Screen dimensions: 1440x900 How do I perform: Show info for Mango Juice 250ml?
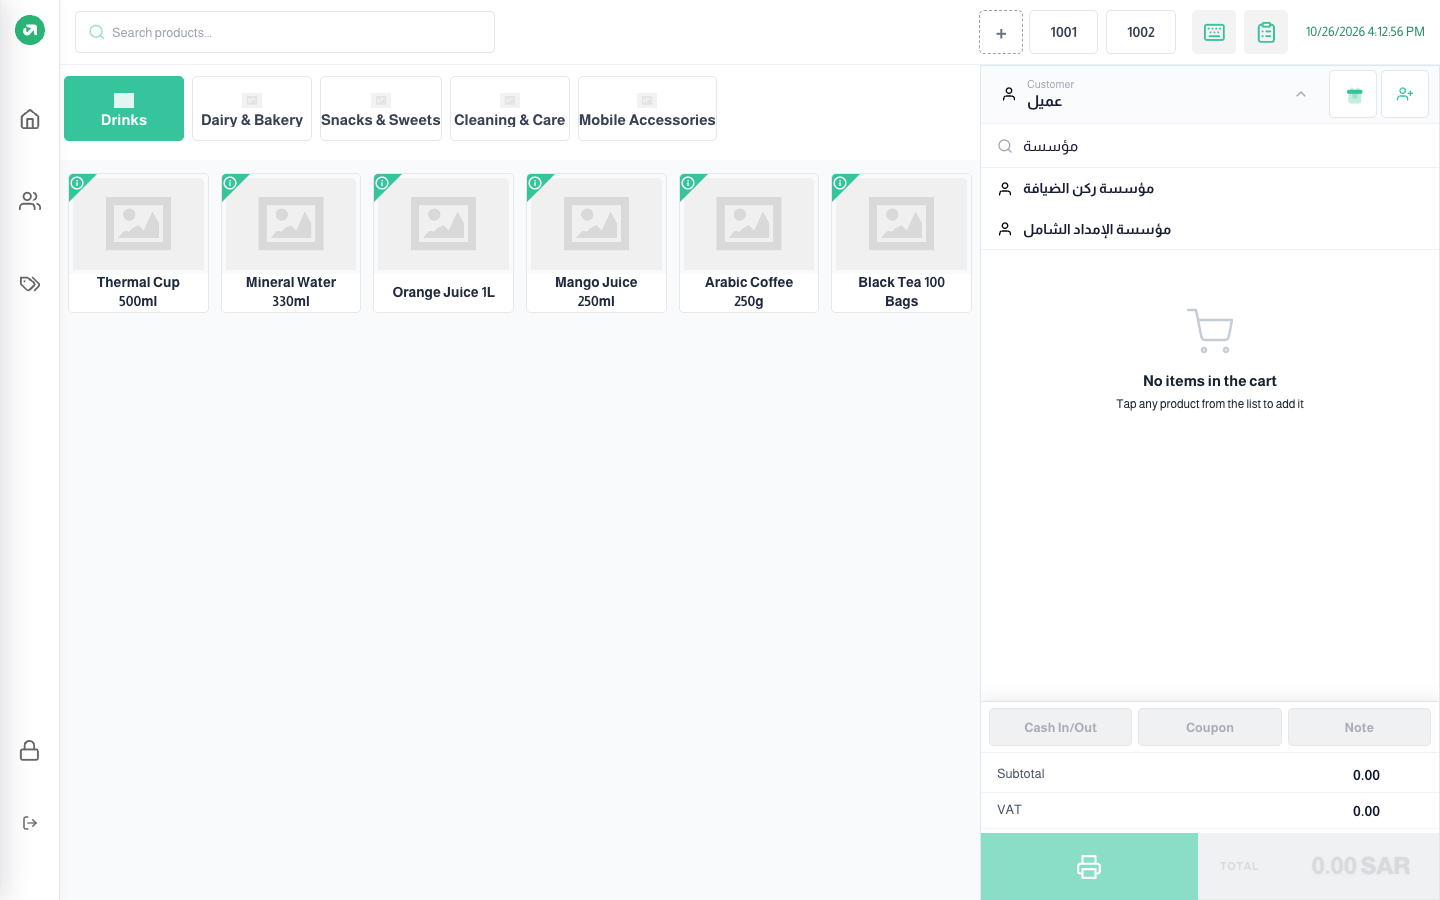(535, 183)
